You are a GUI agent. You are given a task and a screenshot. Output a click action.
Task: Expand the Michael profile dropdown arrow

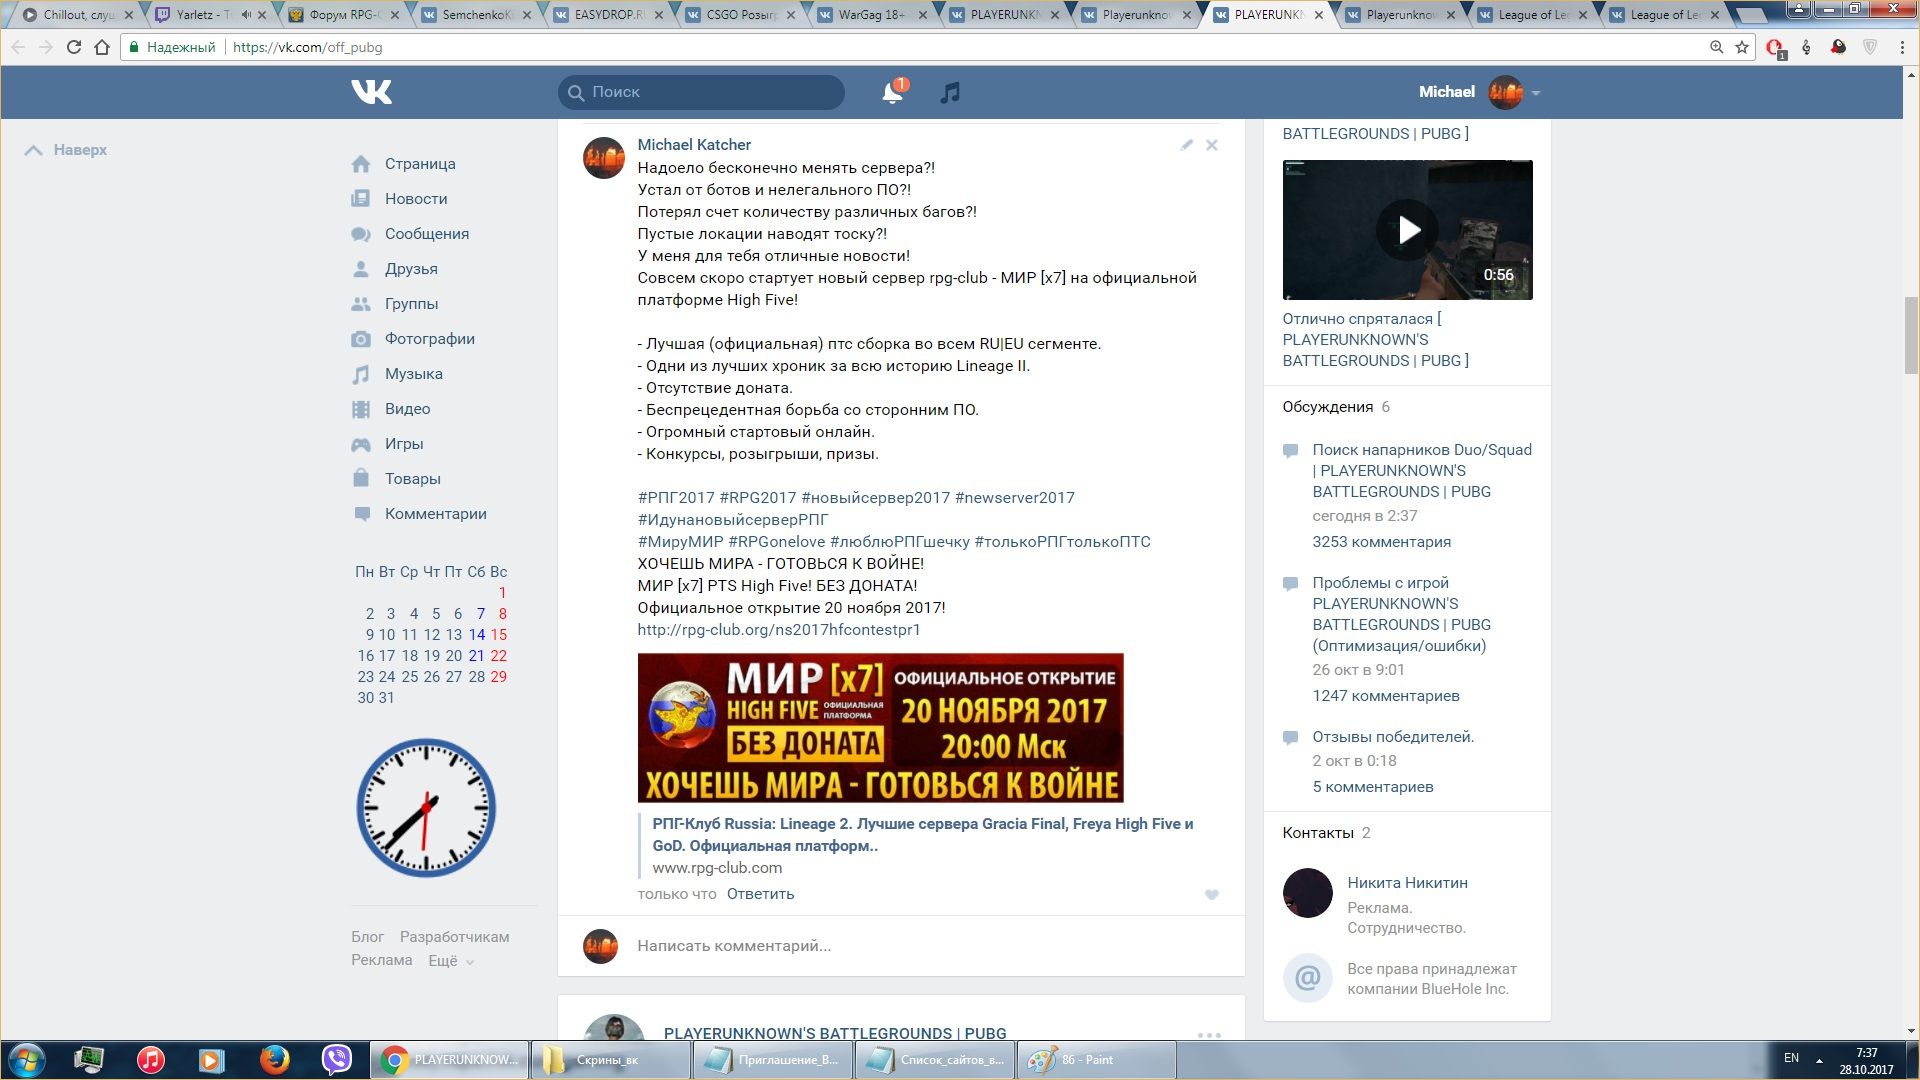1536,93
